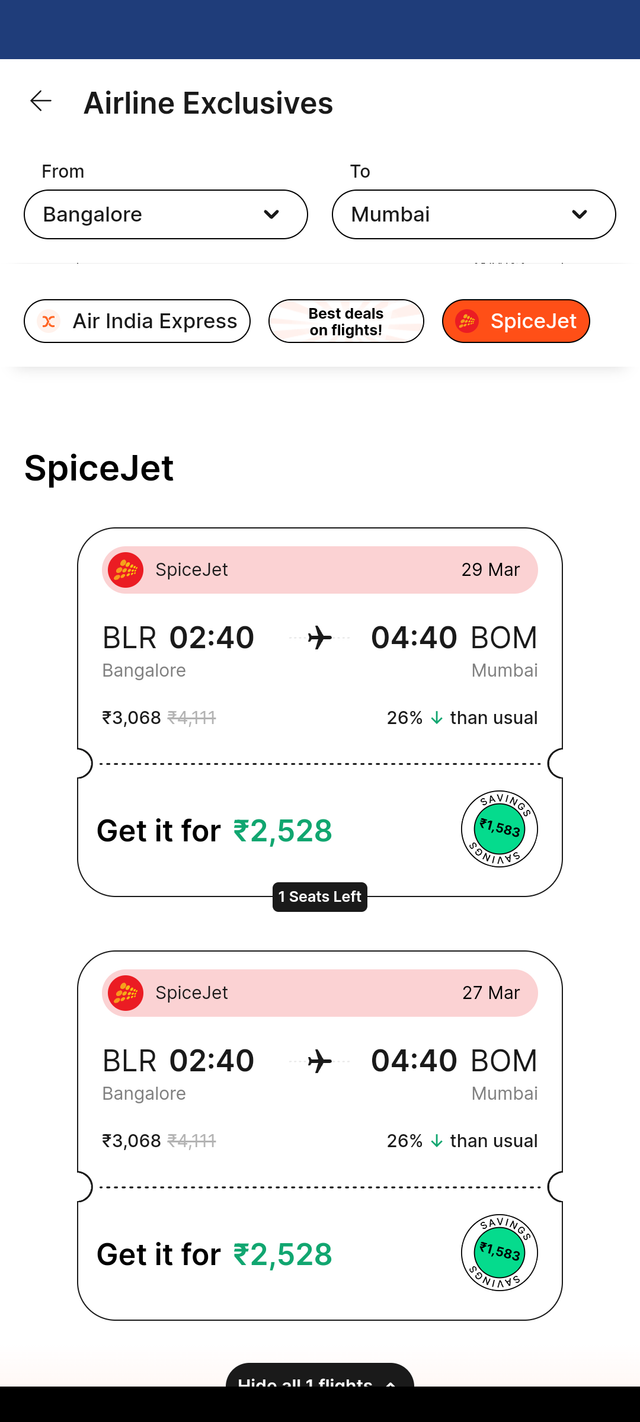Click Air India Express logo icon

[48, 321]
